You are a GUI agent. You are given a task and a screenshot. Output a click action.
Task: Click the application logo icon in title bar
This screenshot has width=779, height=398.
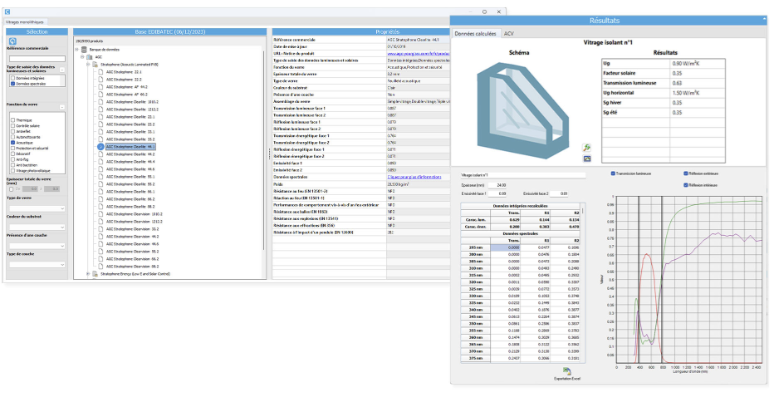click(7, 11)
